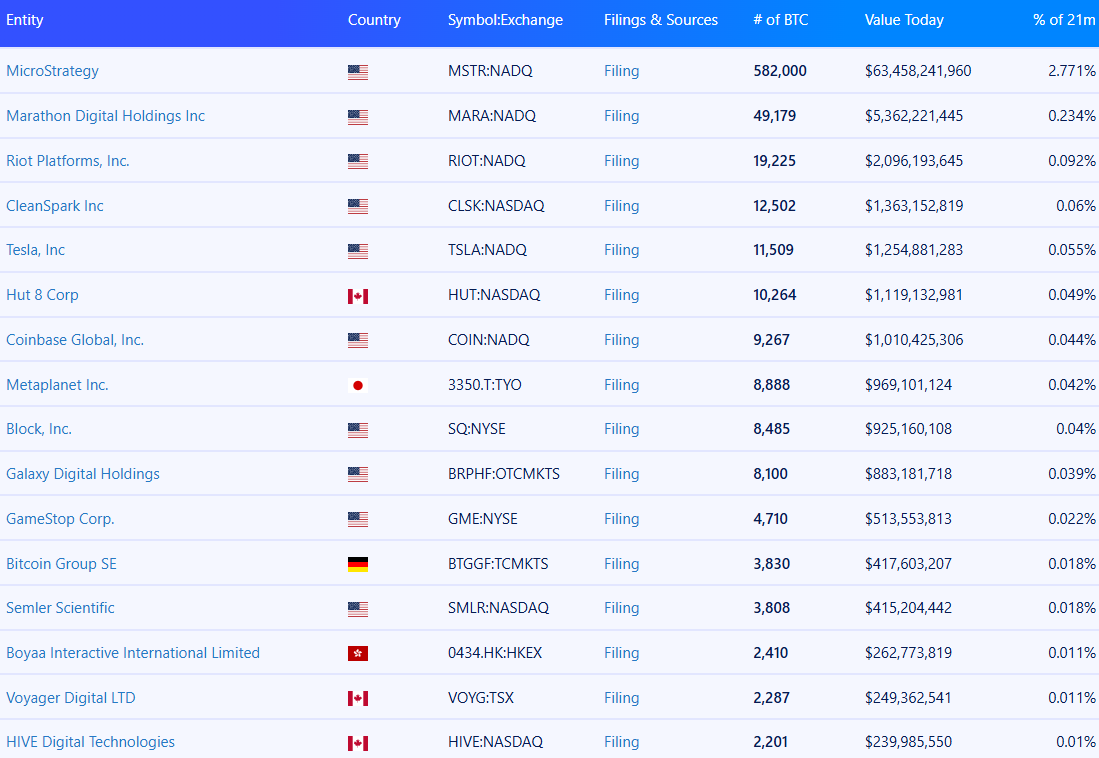
Task: Click the Canadian flag in the HIVE Digital row
Action: (x=357, y=743)
